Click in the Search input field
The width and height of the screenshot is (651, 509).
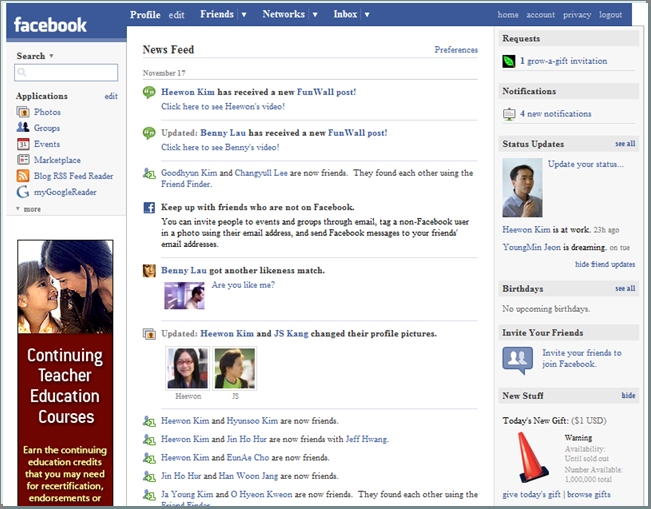pos(66,72)
